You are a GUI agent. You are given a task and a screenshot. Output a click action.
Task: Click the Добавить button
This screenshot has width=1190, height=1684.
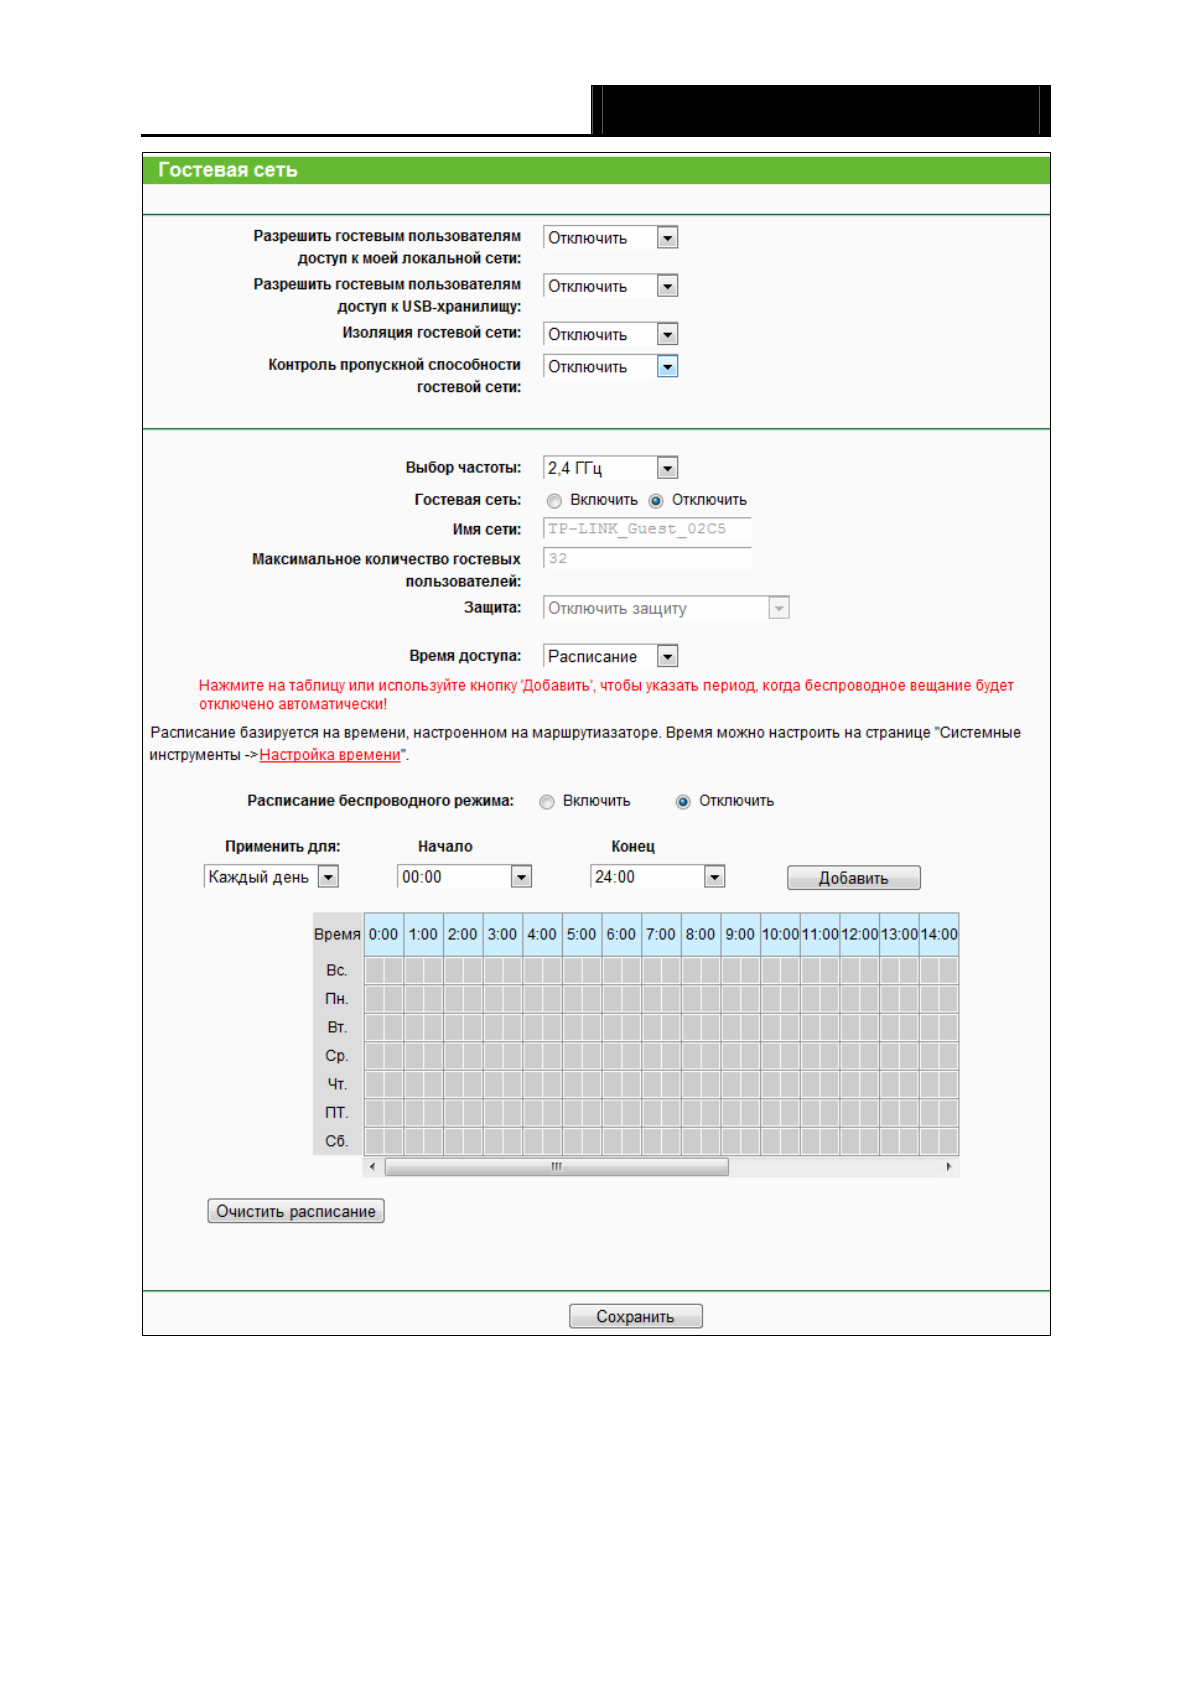(853, 878)
